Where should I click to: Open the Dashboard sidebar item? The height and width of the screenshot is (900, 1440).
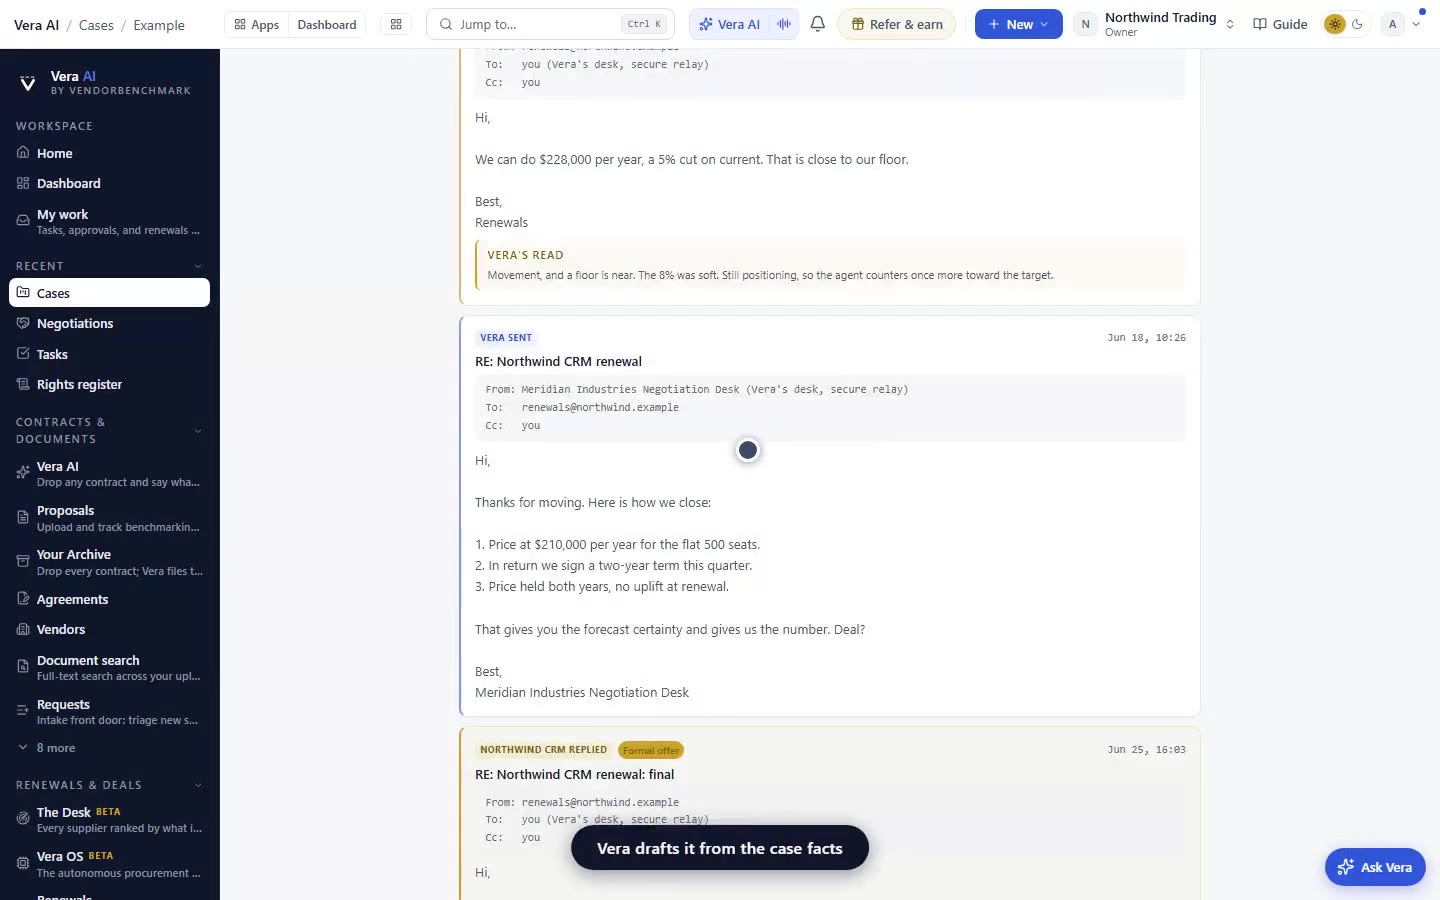(x=110, y=183)
